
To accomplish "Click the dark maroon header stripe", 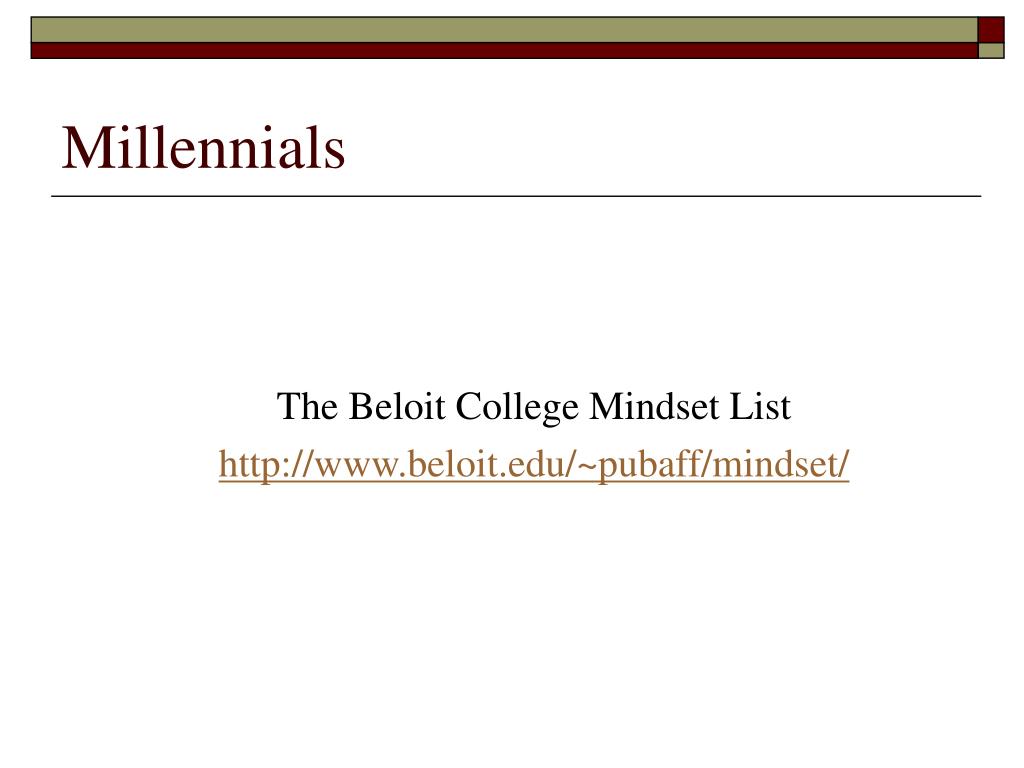I will coord(504,51).
